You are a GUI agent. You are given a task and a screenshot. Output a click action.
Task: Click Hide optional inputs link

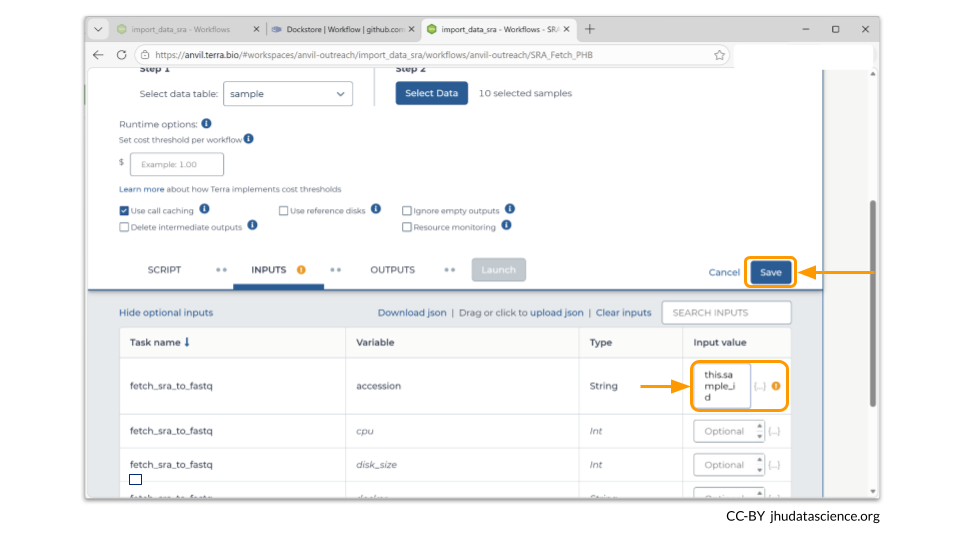click(x=166, y=313)
